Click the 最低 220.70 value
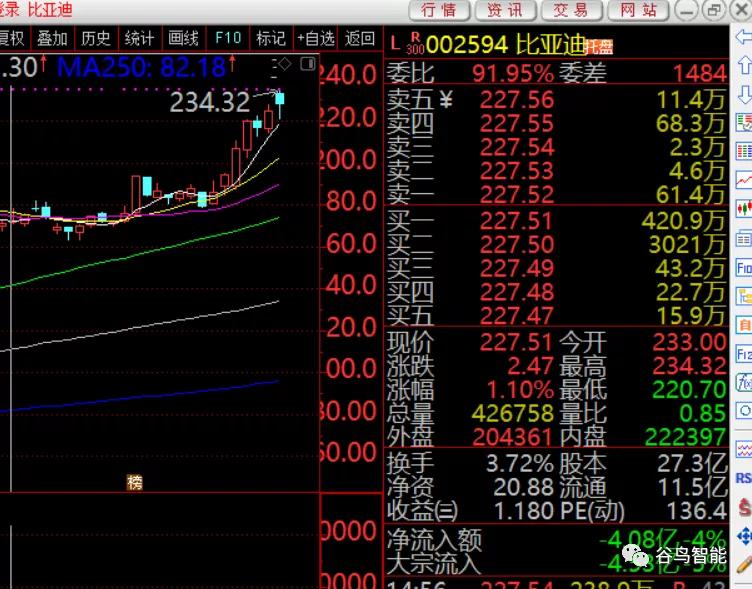Image resolution: width=752 pixels, height=589 pixels. tap(690, 389)
